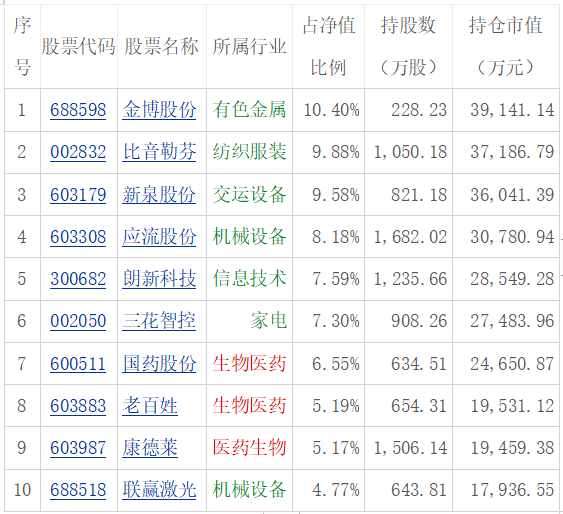563x514 pixels.
Task: Open the 康德莱 link
Action: click(x=150, y=448)
